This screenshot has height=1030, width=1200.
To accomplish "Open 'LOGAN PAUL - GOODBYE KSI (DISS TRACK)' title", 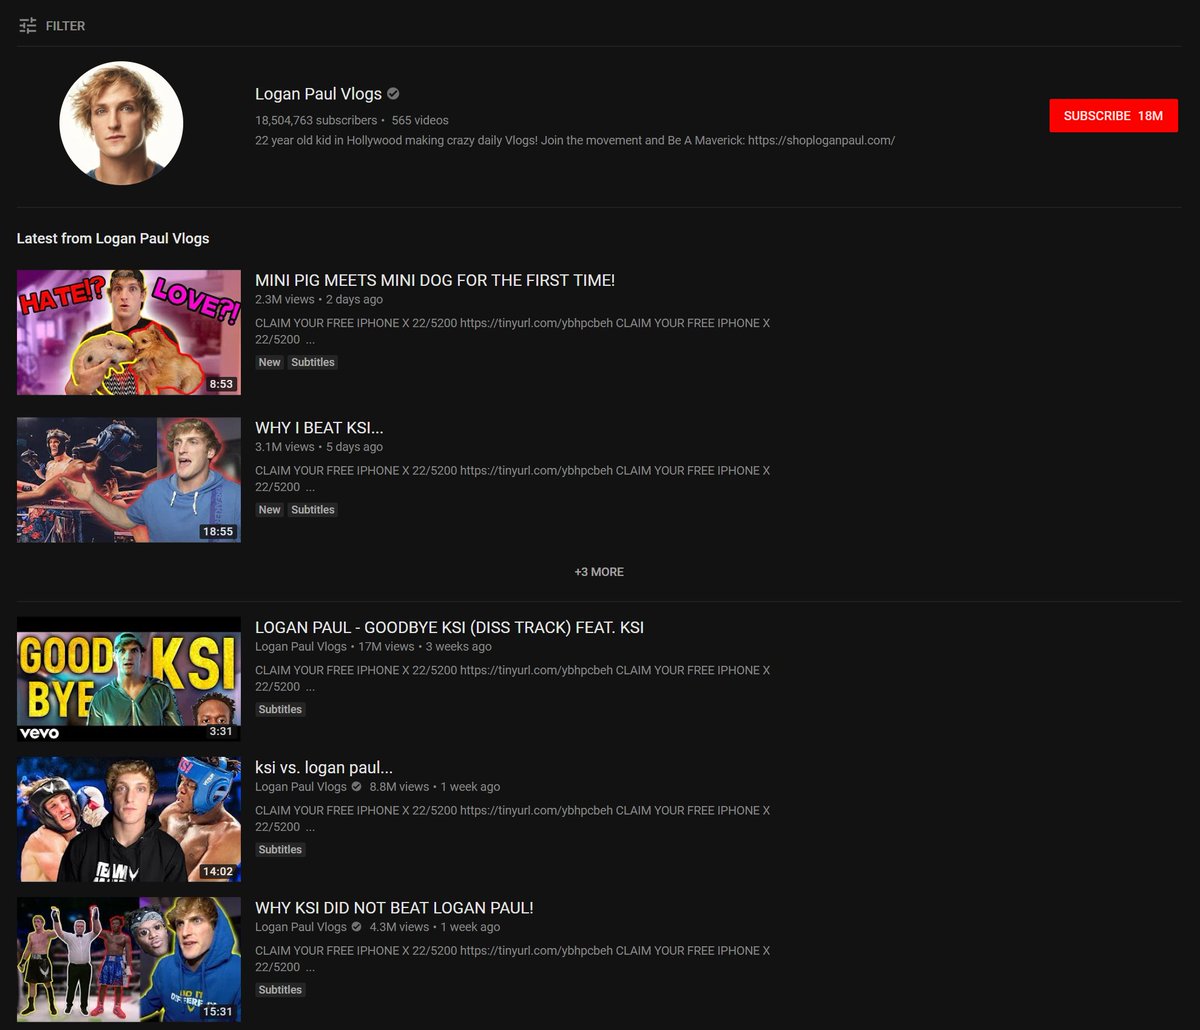I will coord(450,628).
